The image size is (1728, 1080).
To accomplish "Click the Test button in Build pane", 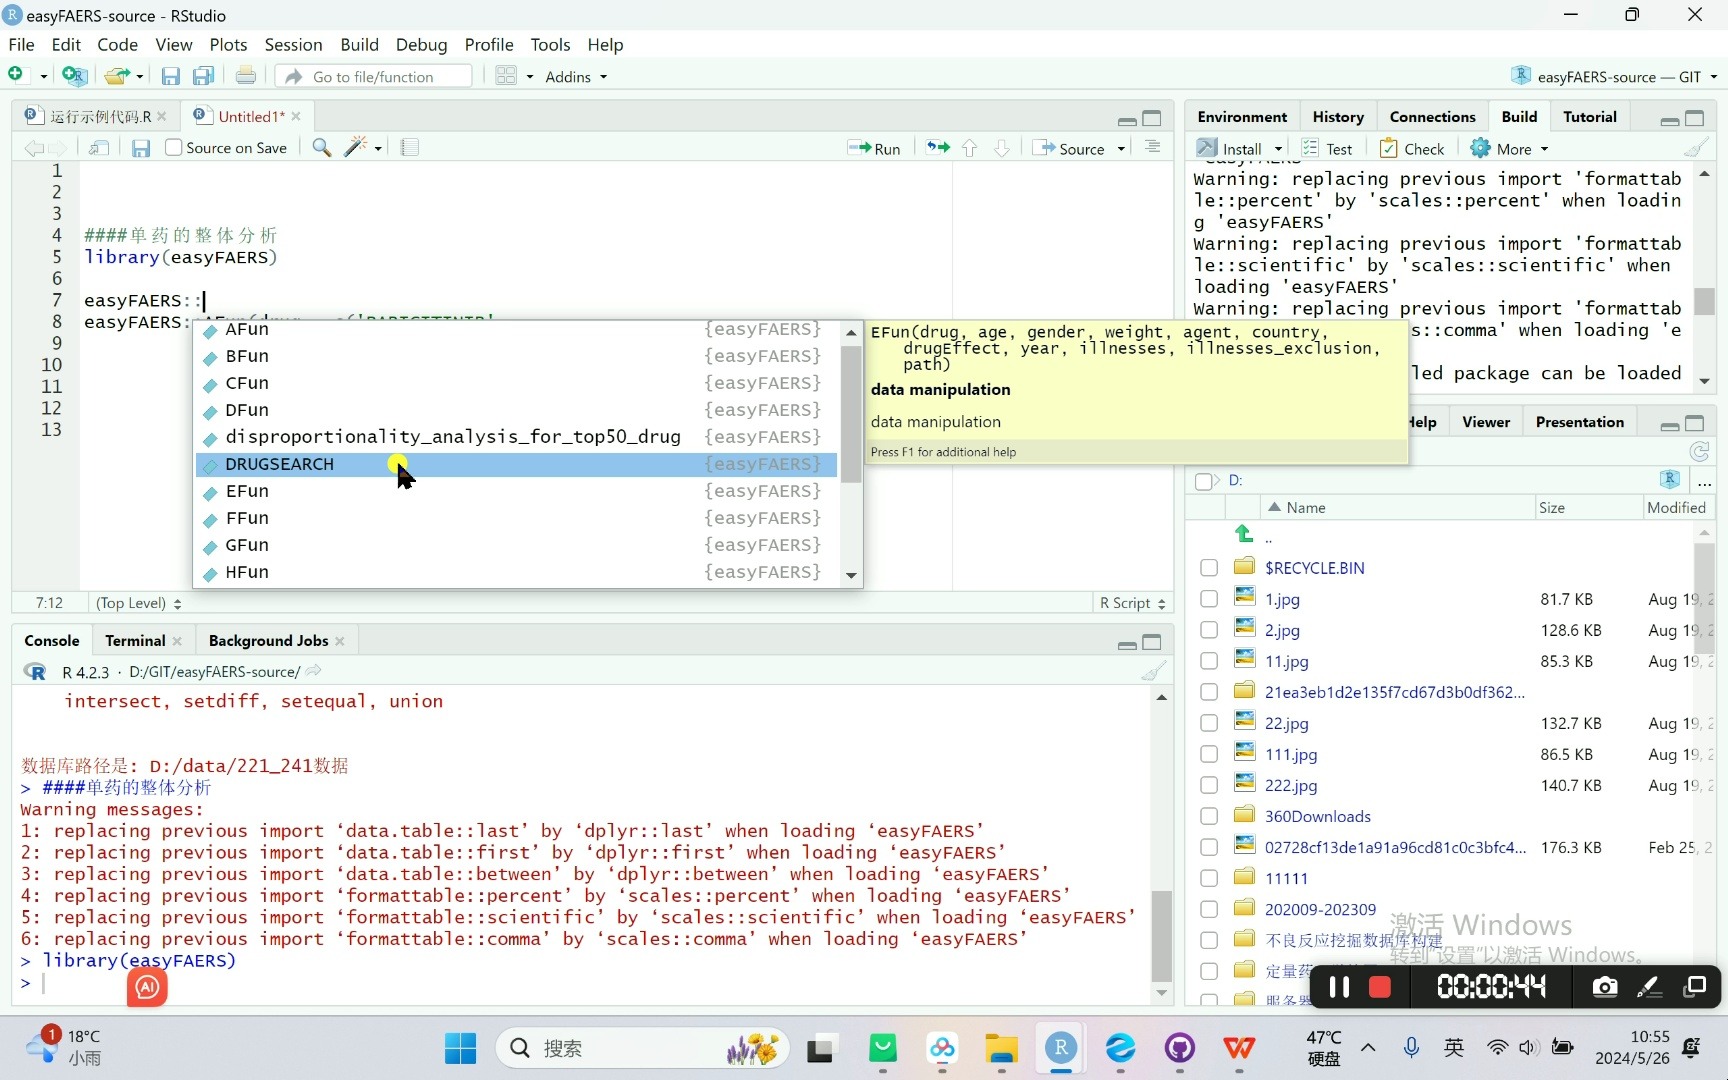I will (x=1327, y=149).
